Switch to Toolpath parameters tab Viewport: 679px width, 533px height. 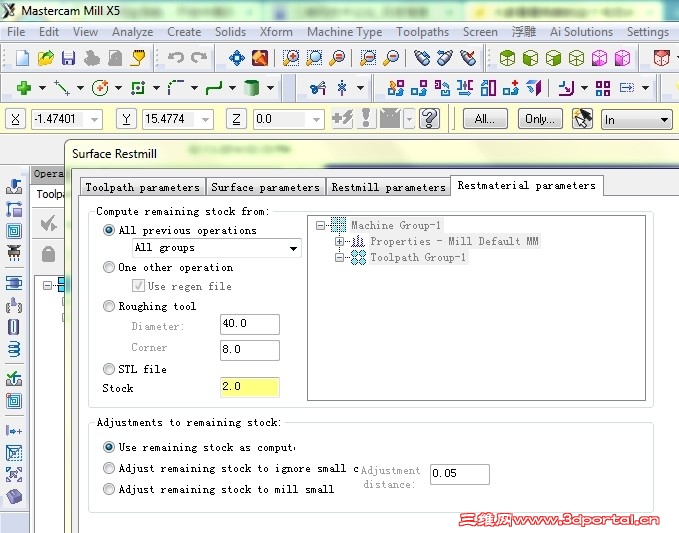coord(142,187)
